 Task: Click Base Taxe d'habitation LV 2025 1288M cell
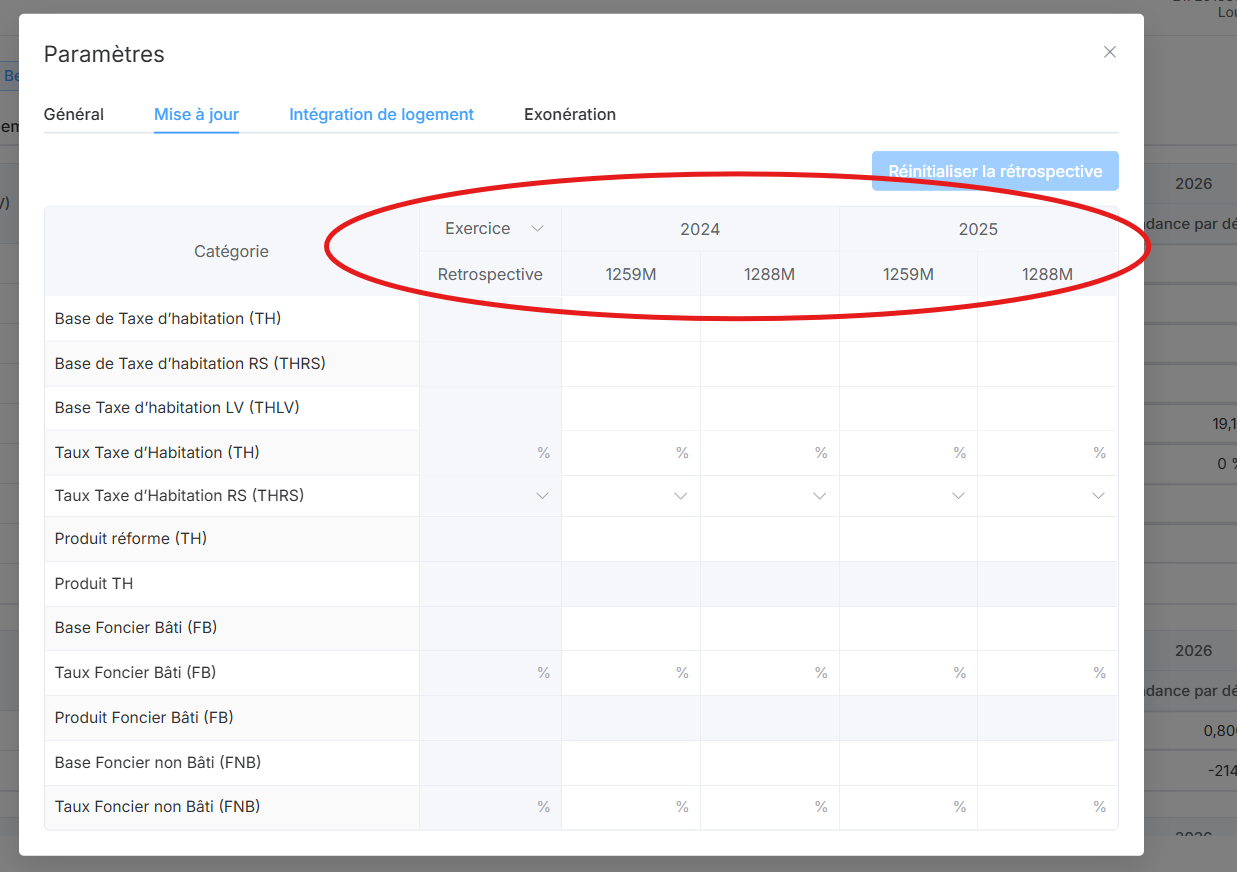[1047, 408]
